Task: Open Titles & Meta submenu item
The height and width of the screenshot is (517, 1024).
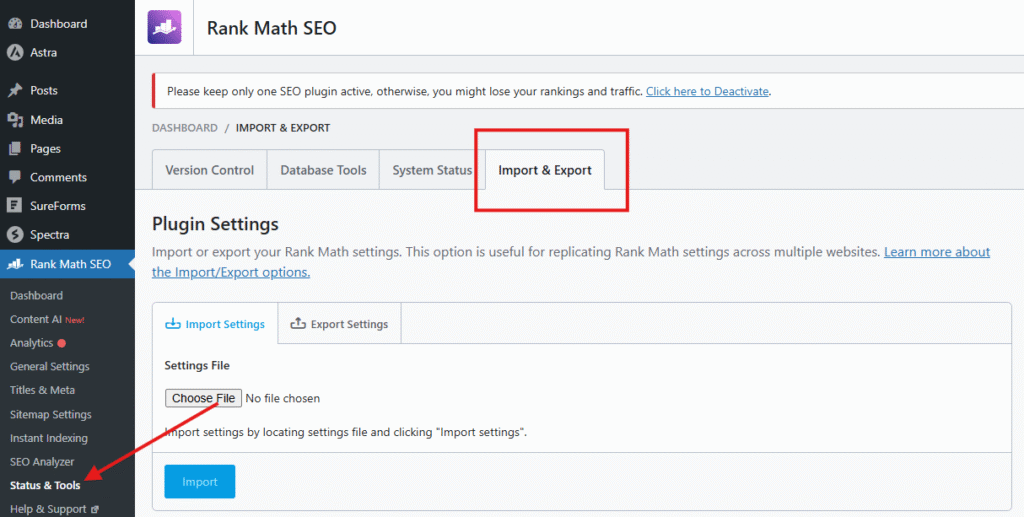Action: (42, 390)
